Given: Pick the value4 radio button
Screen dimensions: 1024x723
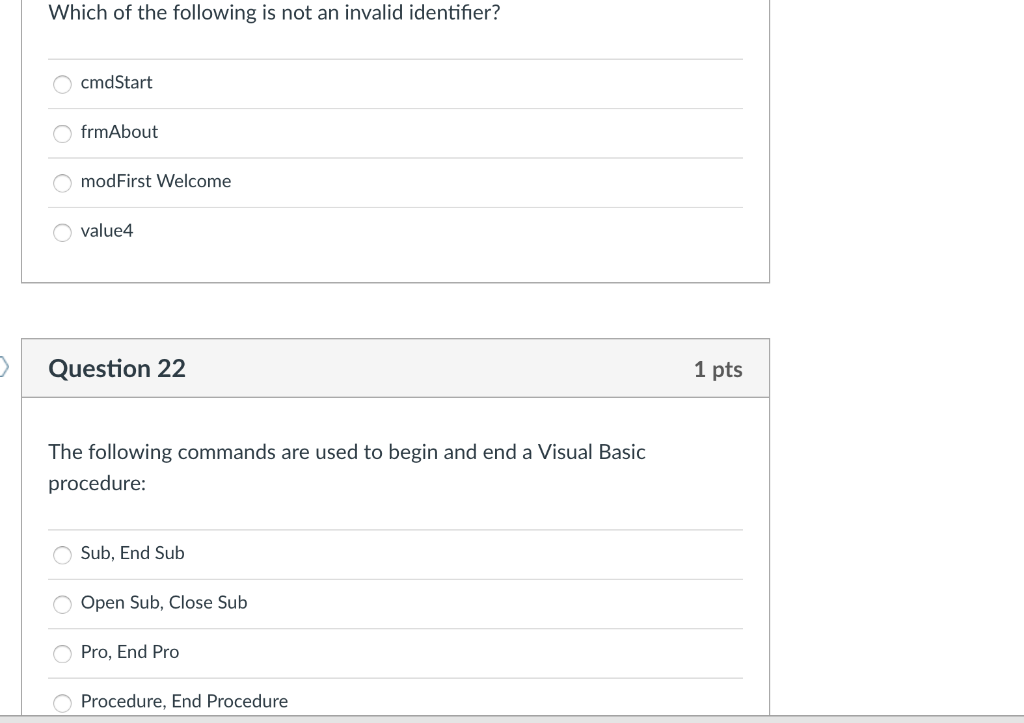Looking at the screenshot, I should point(62,233).
